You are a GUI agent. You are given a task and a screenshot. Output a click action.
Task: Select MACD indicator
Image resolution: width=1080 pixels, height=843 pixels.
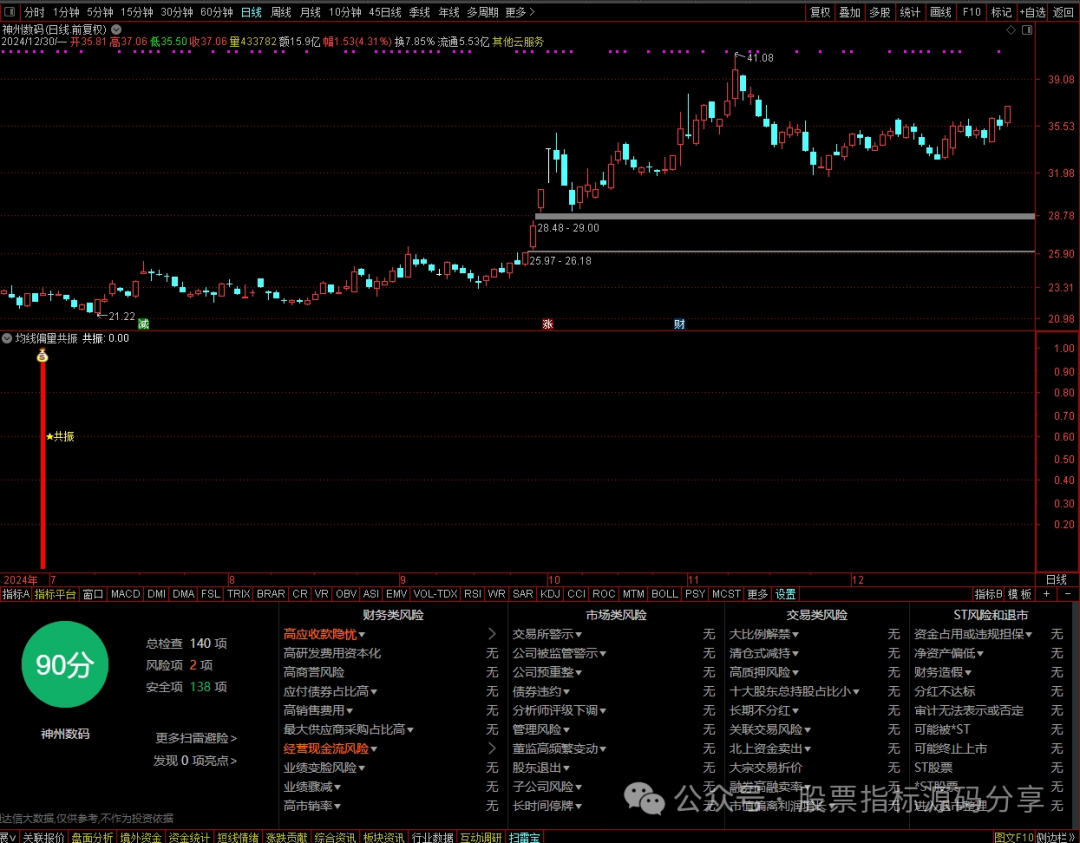coord(125,594)
